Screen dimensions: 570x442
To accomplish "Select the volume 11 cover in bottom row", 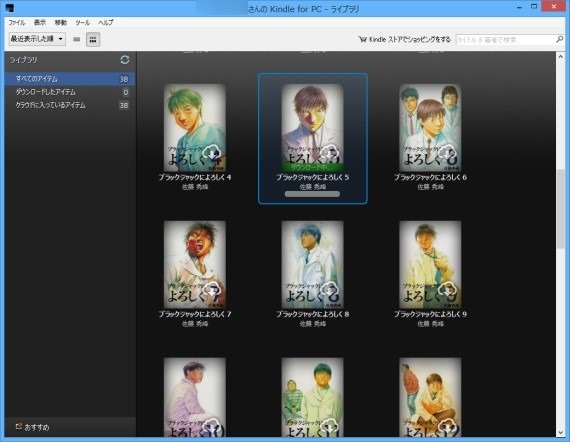I will [312, 397].
